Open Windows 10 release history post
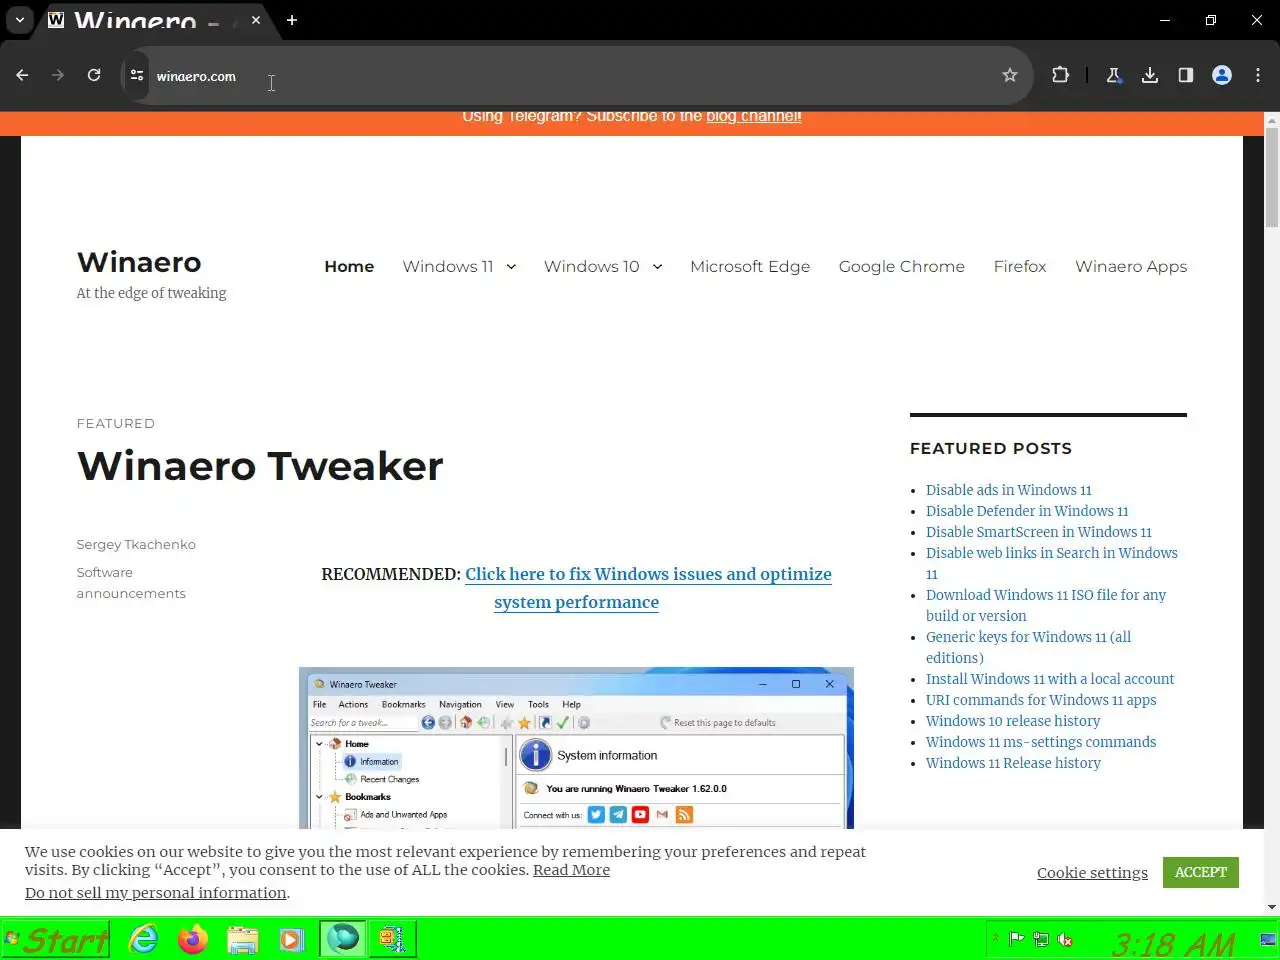The image size is (1280, 960). click(1013, 721)
